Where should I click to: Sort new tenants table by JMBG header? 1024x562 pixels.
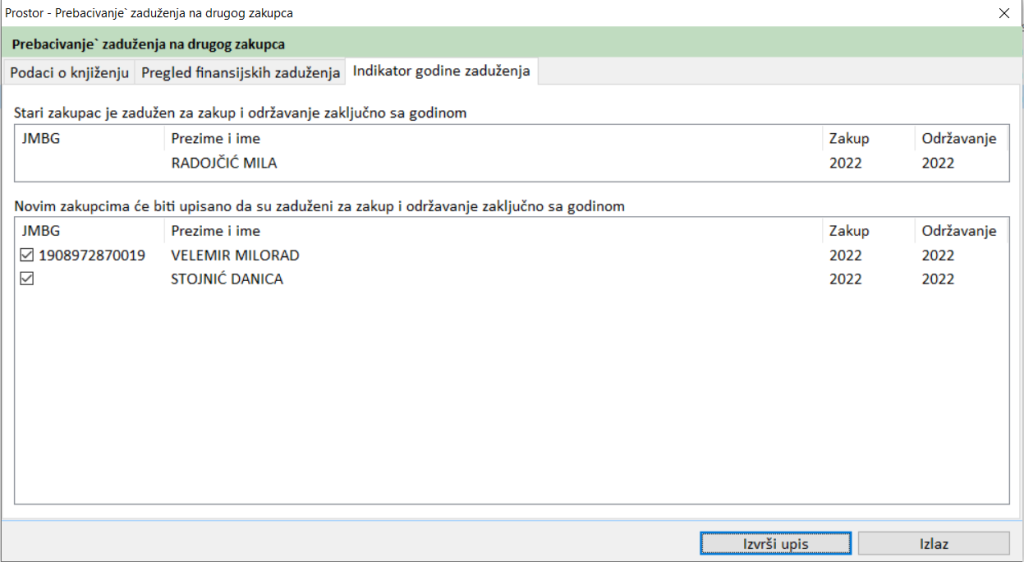tap(41, 231)
